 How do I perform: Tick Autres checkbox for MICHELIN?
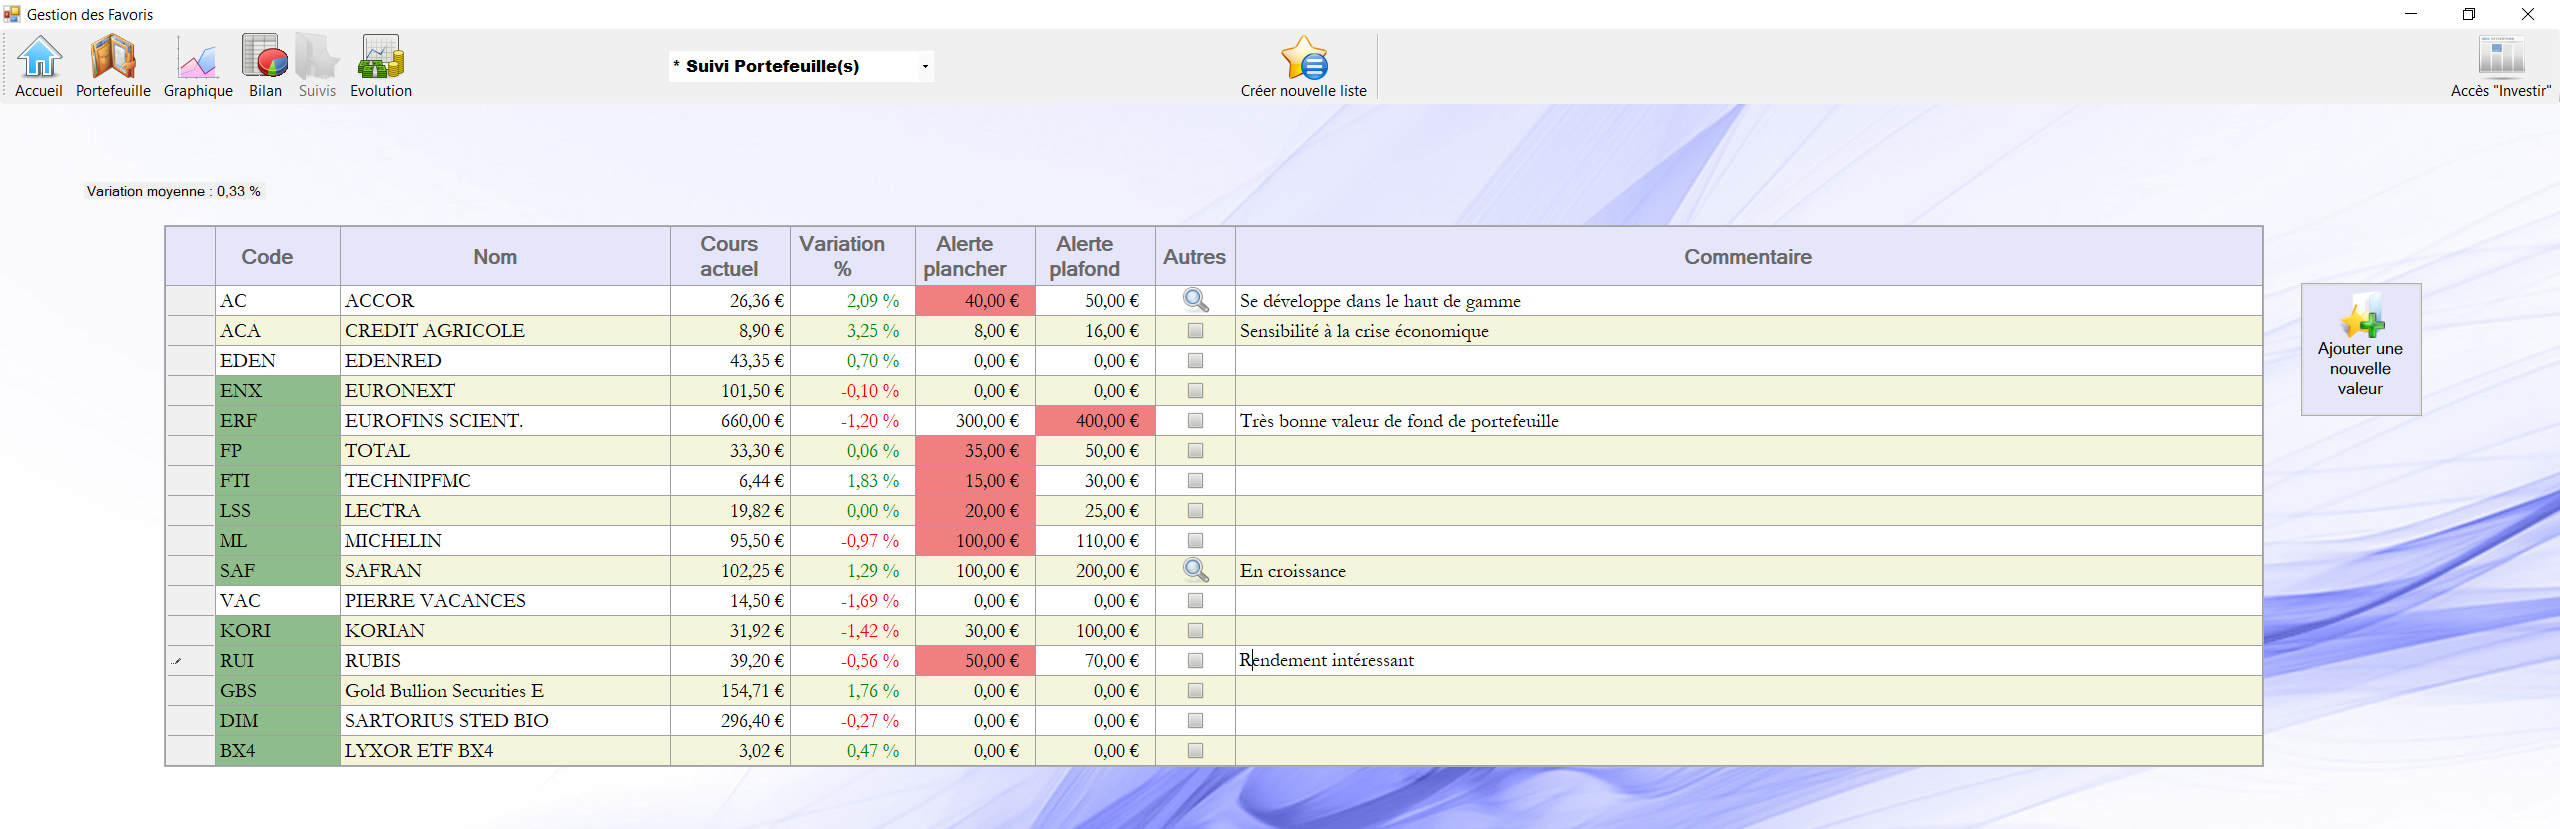coord(1195,541)
